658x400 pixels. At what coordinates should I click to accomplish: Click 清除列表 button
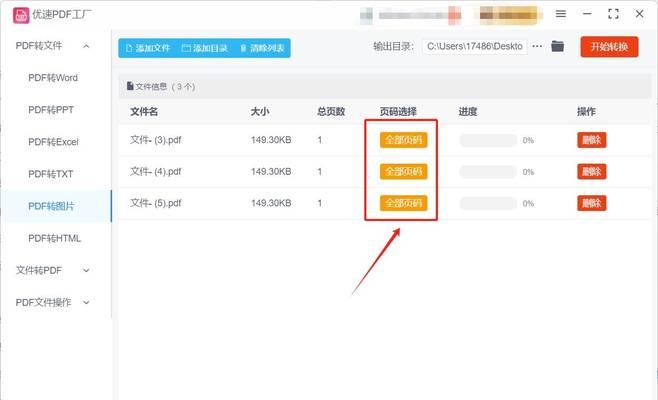pyautogui.click(x=262, y=48)
